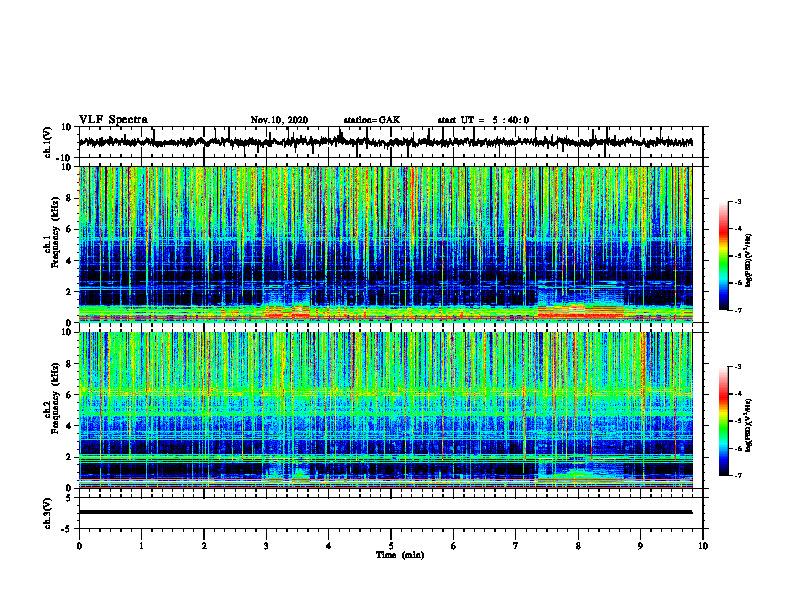Click time axis tick label "0"

click(x=79, y=546)
